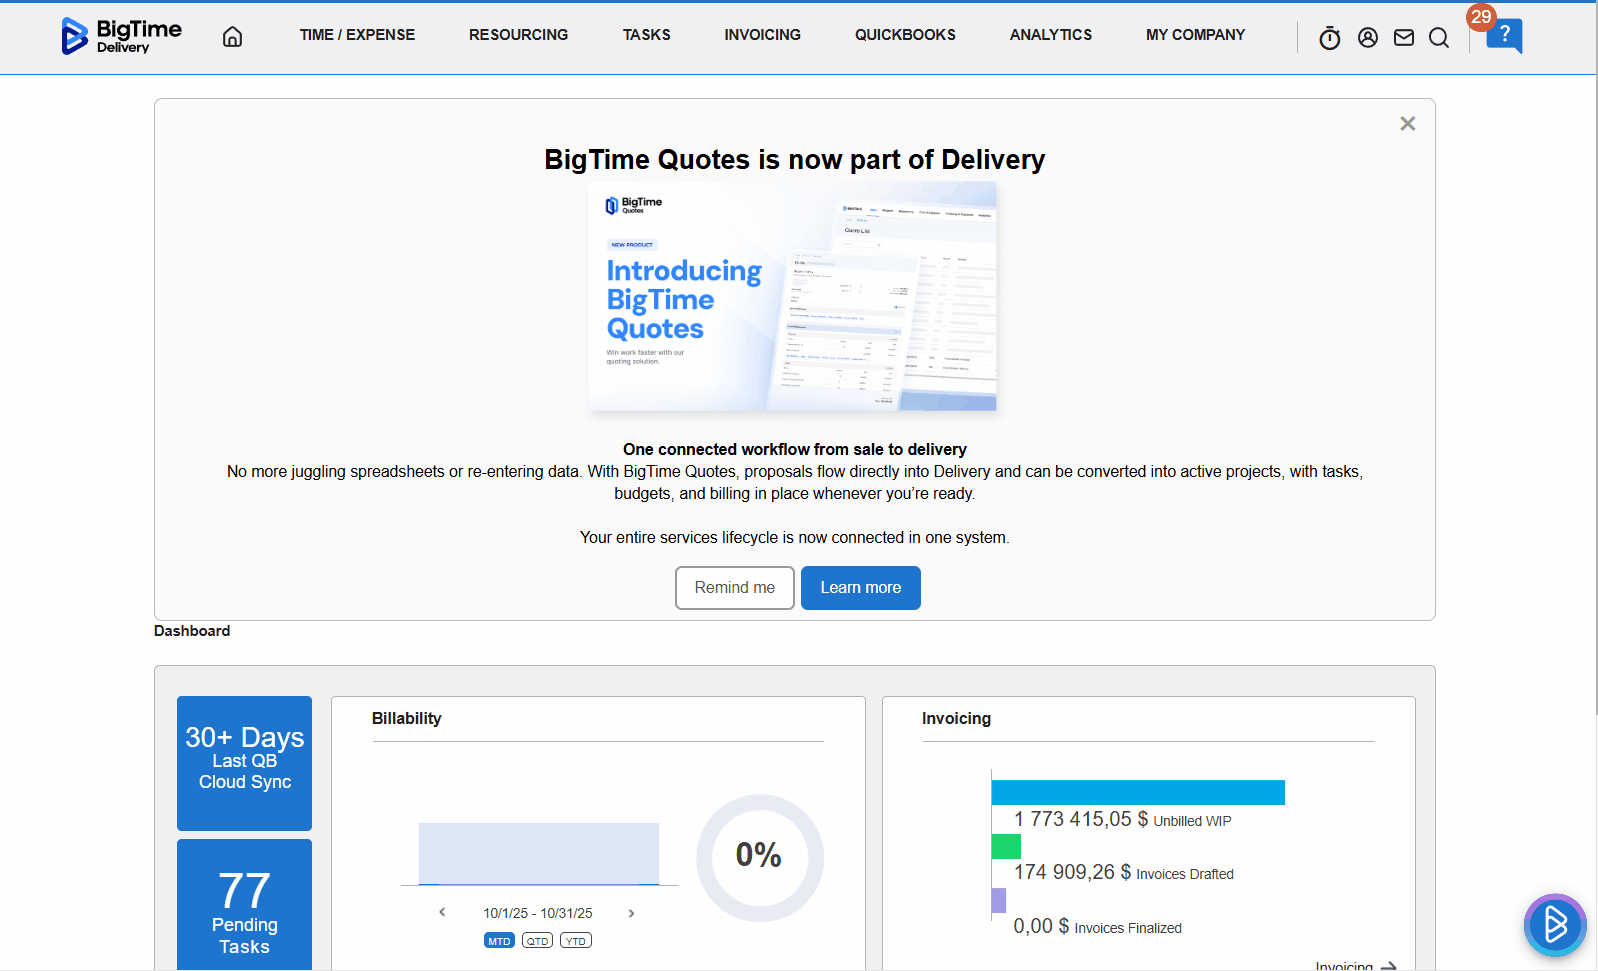Go to previous Billability date range
This screenshot has height=971, width=1598.
click(442, 912)
